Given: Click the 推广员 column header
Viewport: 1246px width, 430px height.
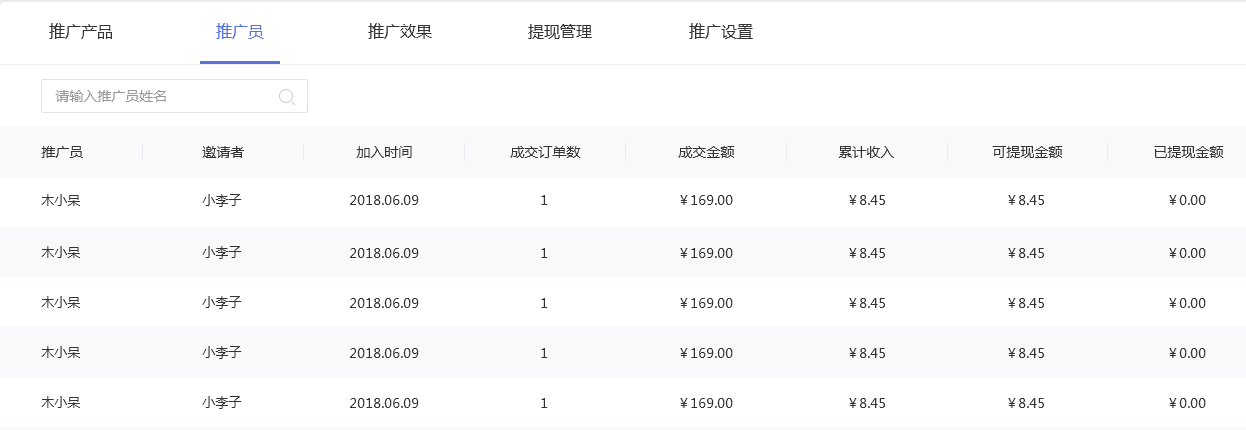Looking at the screenshot, I should [x=62, y=153].
